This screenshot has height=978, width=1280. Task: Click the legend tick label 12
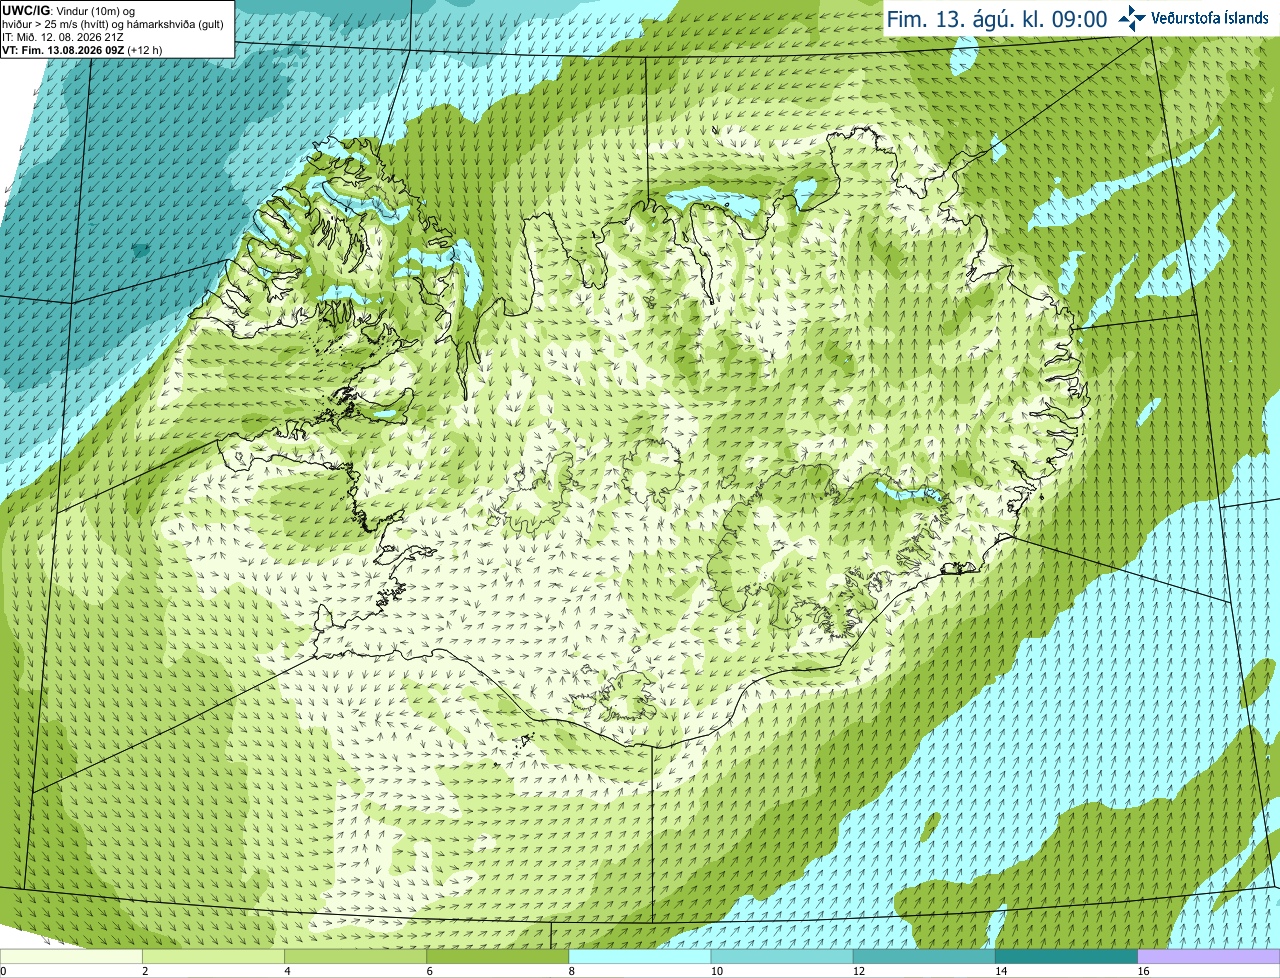coord(858,971)
